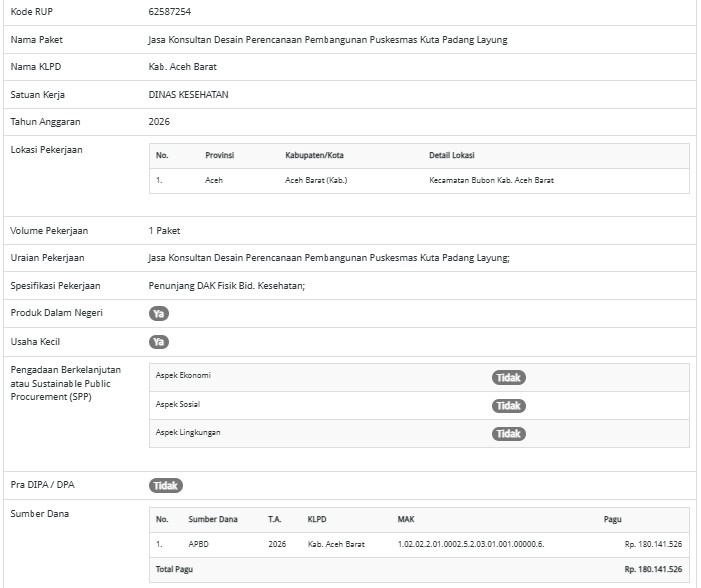
Task: Click the Tidak badge for Aspek Lingkungan
Action: coord(508,433)
